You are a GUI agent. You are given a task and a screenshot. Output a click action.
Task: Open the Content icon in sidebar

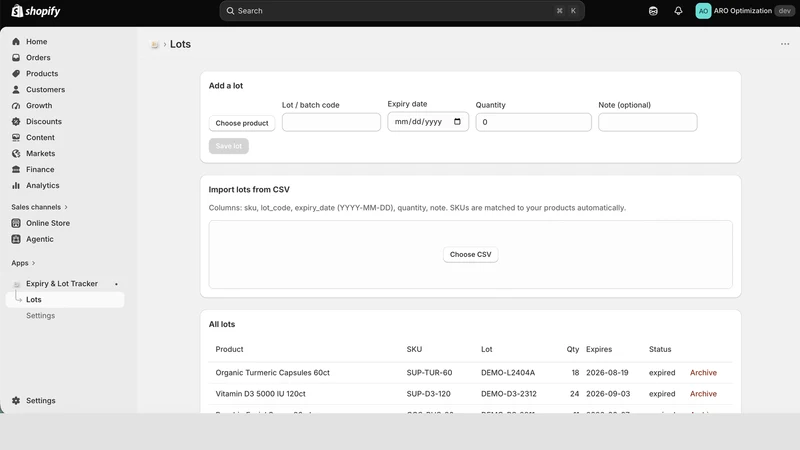[16, 137]
